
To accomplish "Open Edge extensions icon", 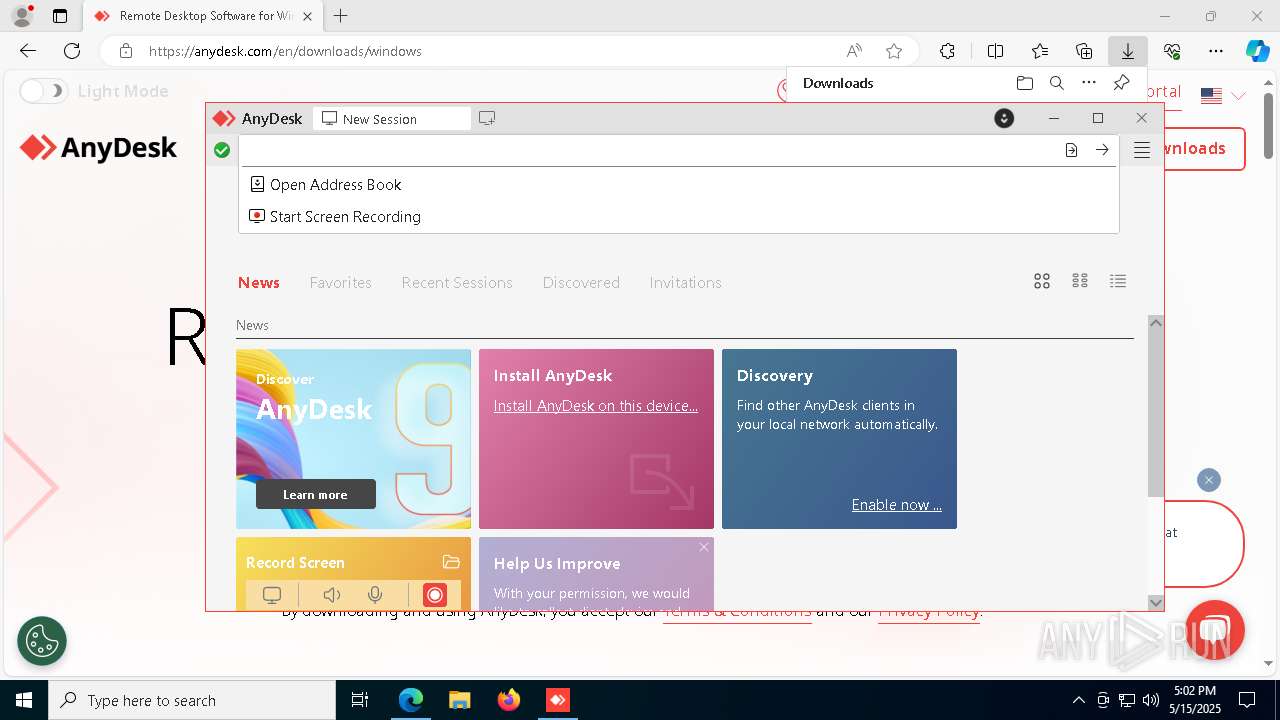I will click(x=947, y=51).
